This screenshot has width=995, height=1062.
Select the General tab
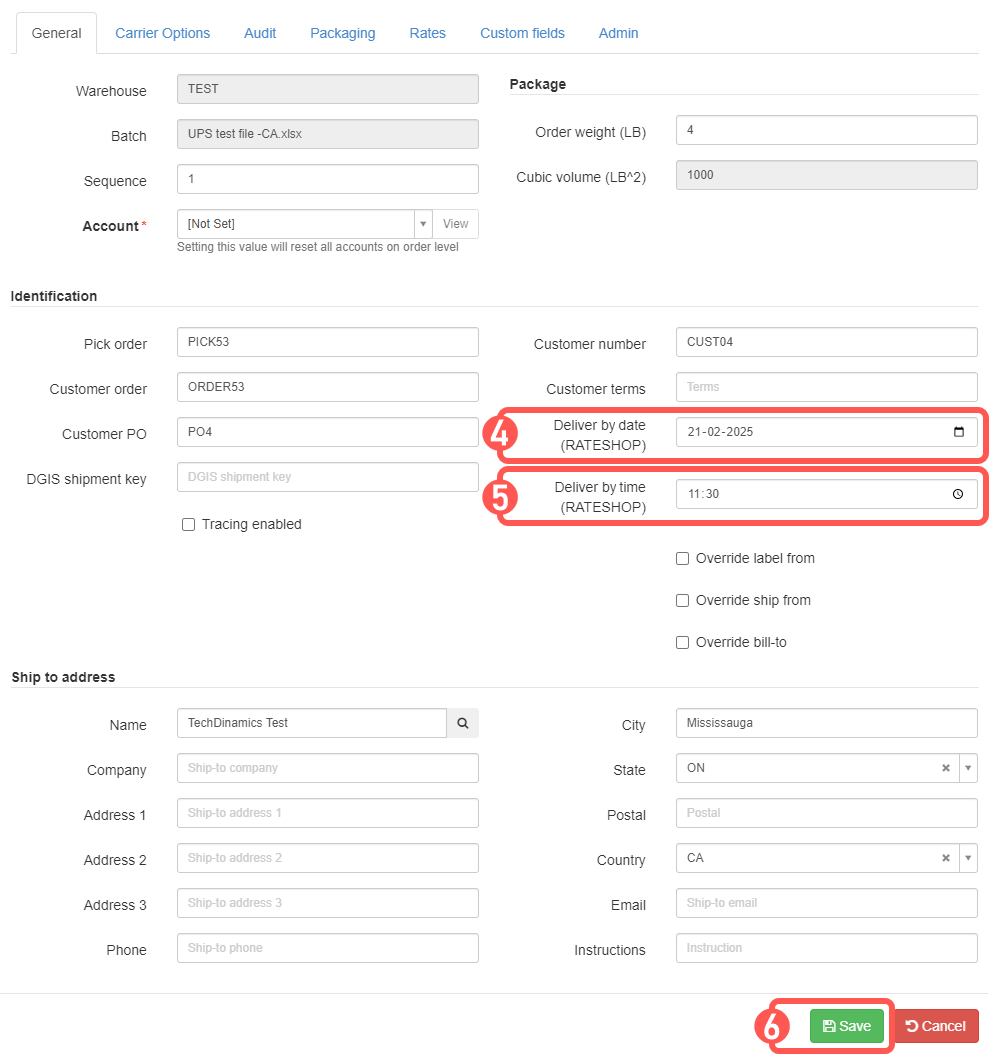56,33
